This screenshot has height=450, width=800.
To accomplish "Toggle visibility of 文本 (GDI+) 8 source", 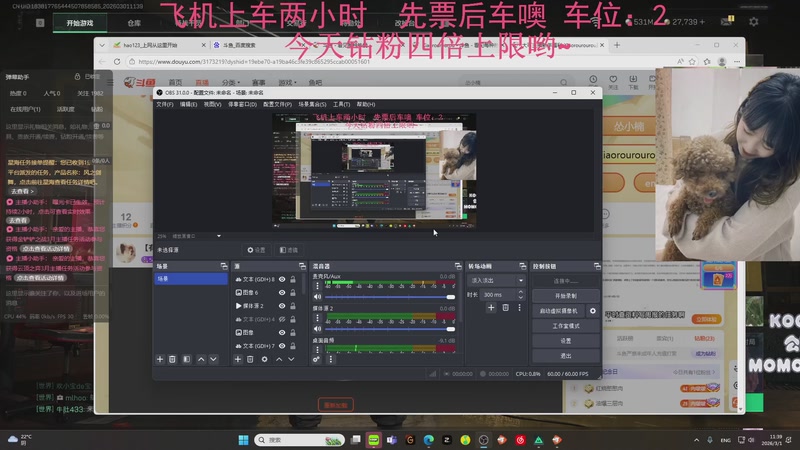I will coord(282,279).
